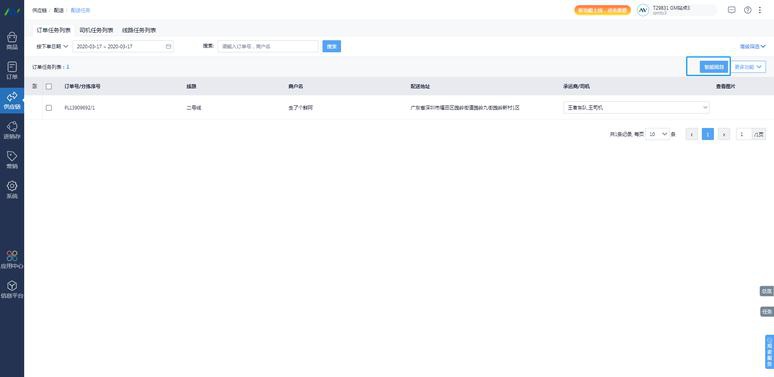774x377 pixels.
Task: Open the piggy-bank inventory sidebar section
Action: 12,130
